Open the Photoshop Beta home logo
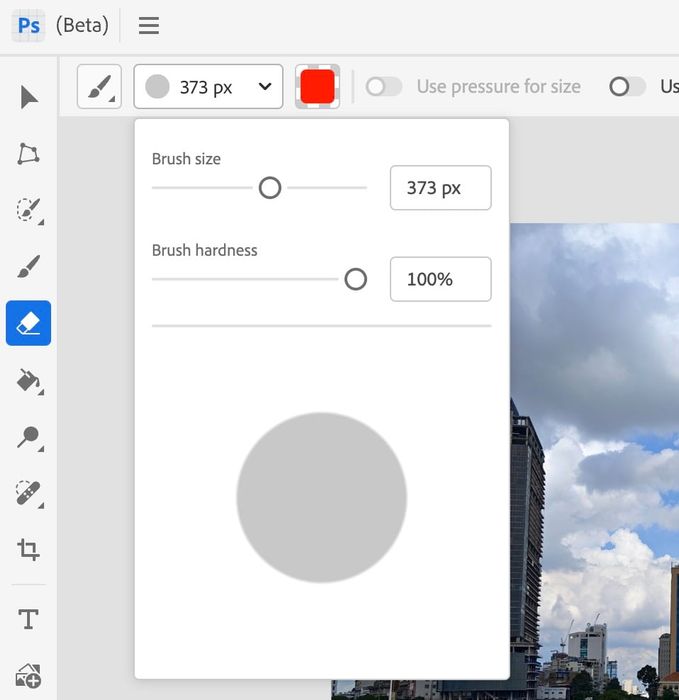 point(29,25)
